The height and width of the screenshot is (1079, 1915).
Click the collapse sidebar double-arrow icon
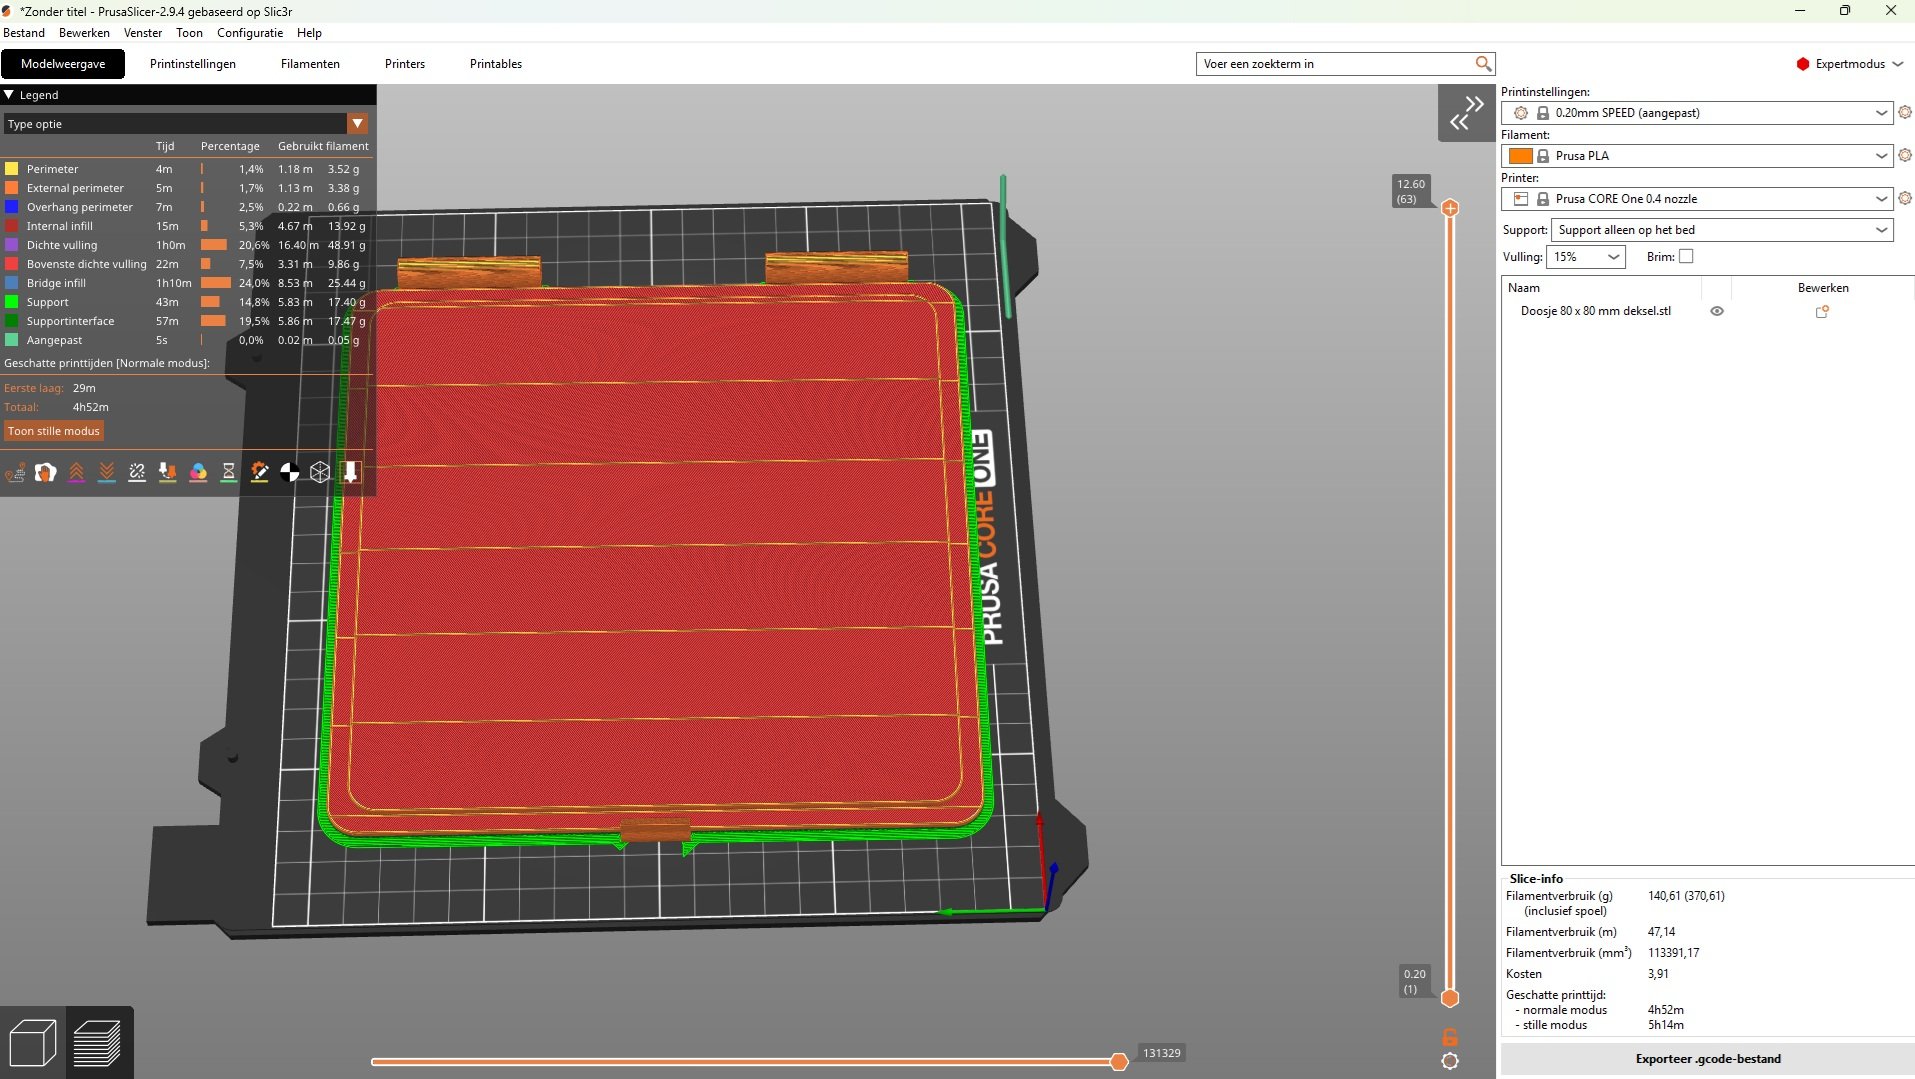pos(1466,113)
